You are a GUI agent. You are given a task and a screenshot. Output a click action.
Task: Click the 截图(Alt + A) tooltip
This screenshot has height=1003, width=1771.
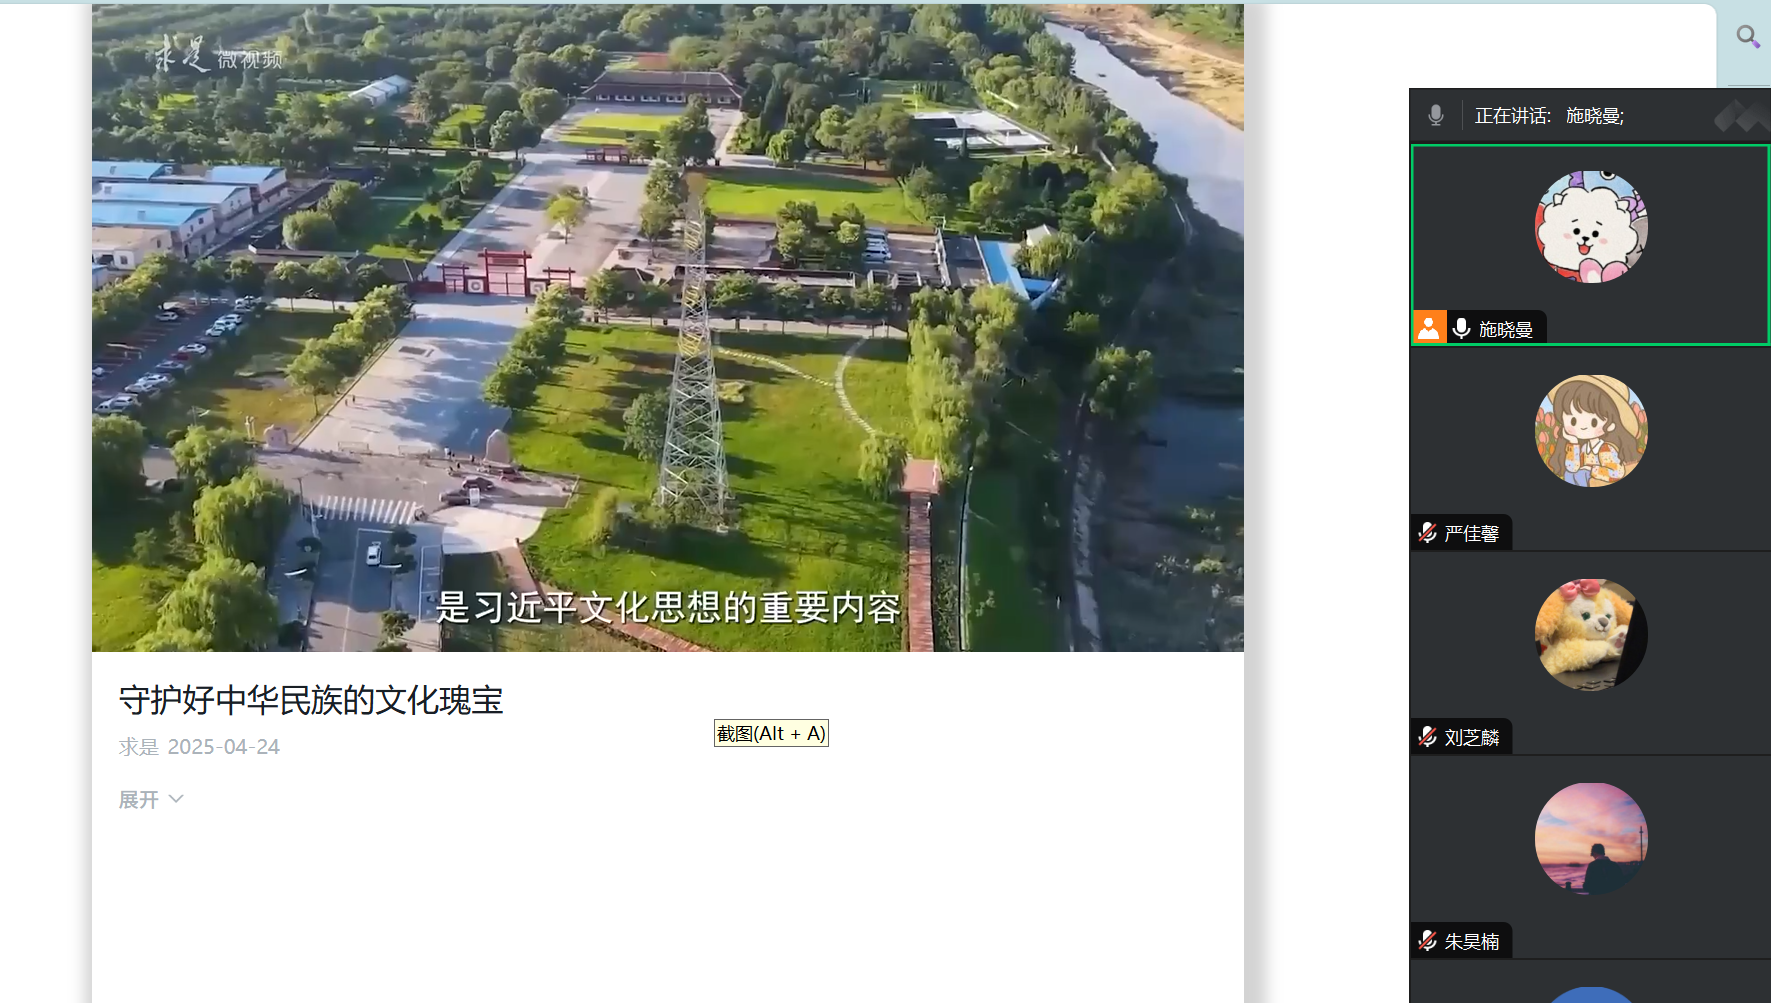click(x=771, y=733)
